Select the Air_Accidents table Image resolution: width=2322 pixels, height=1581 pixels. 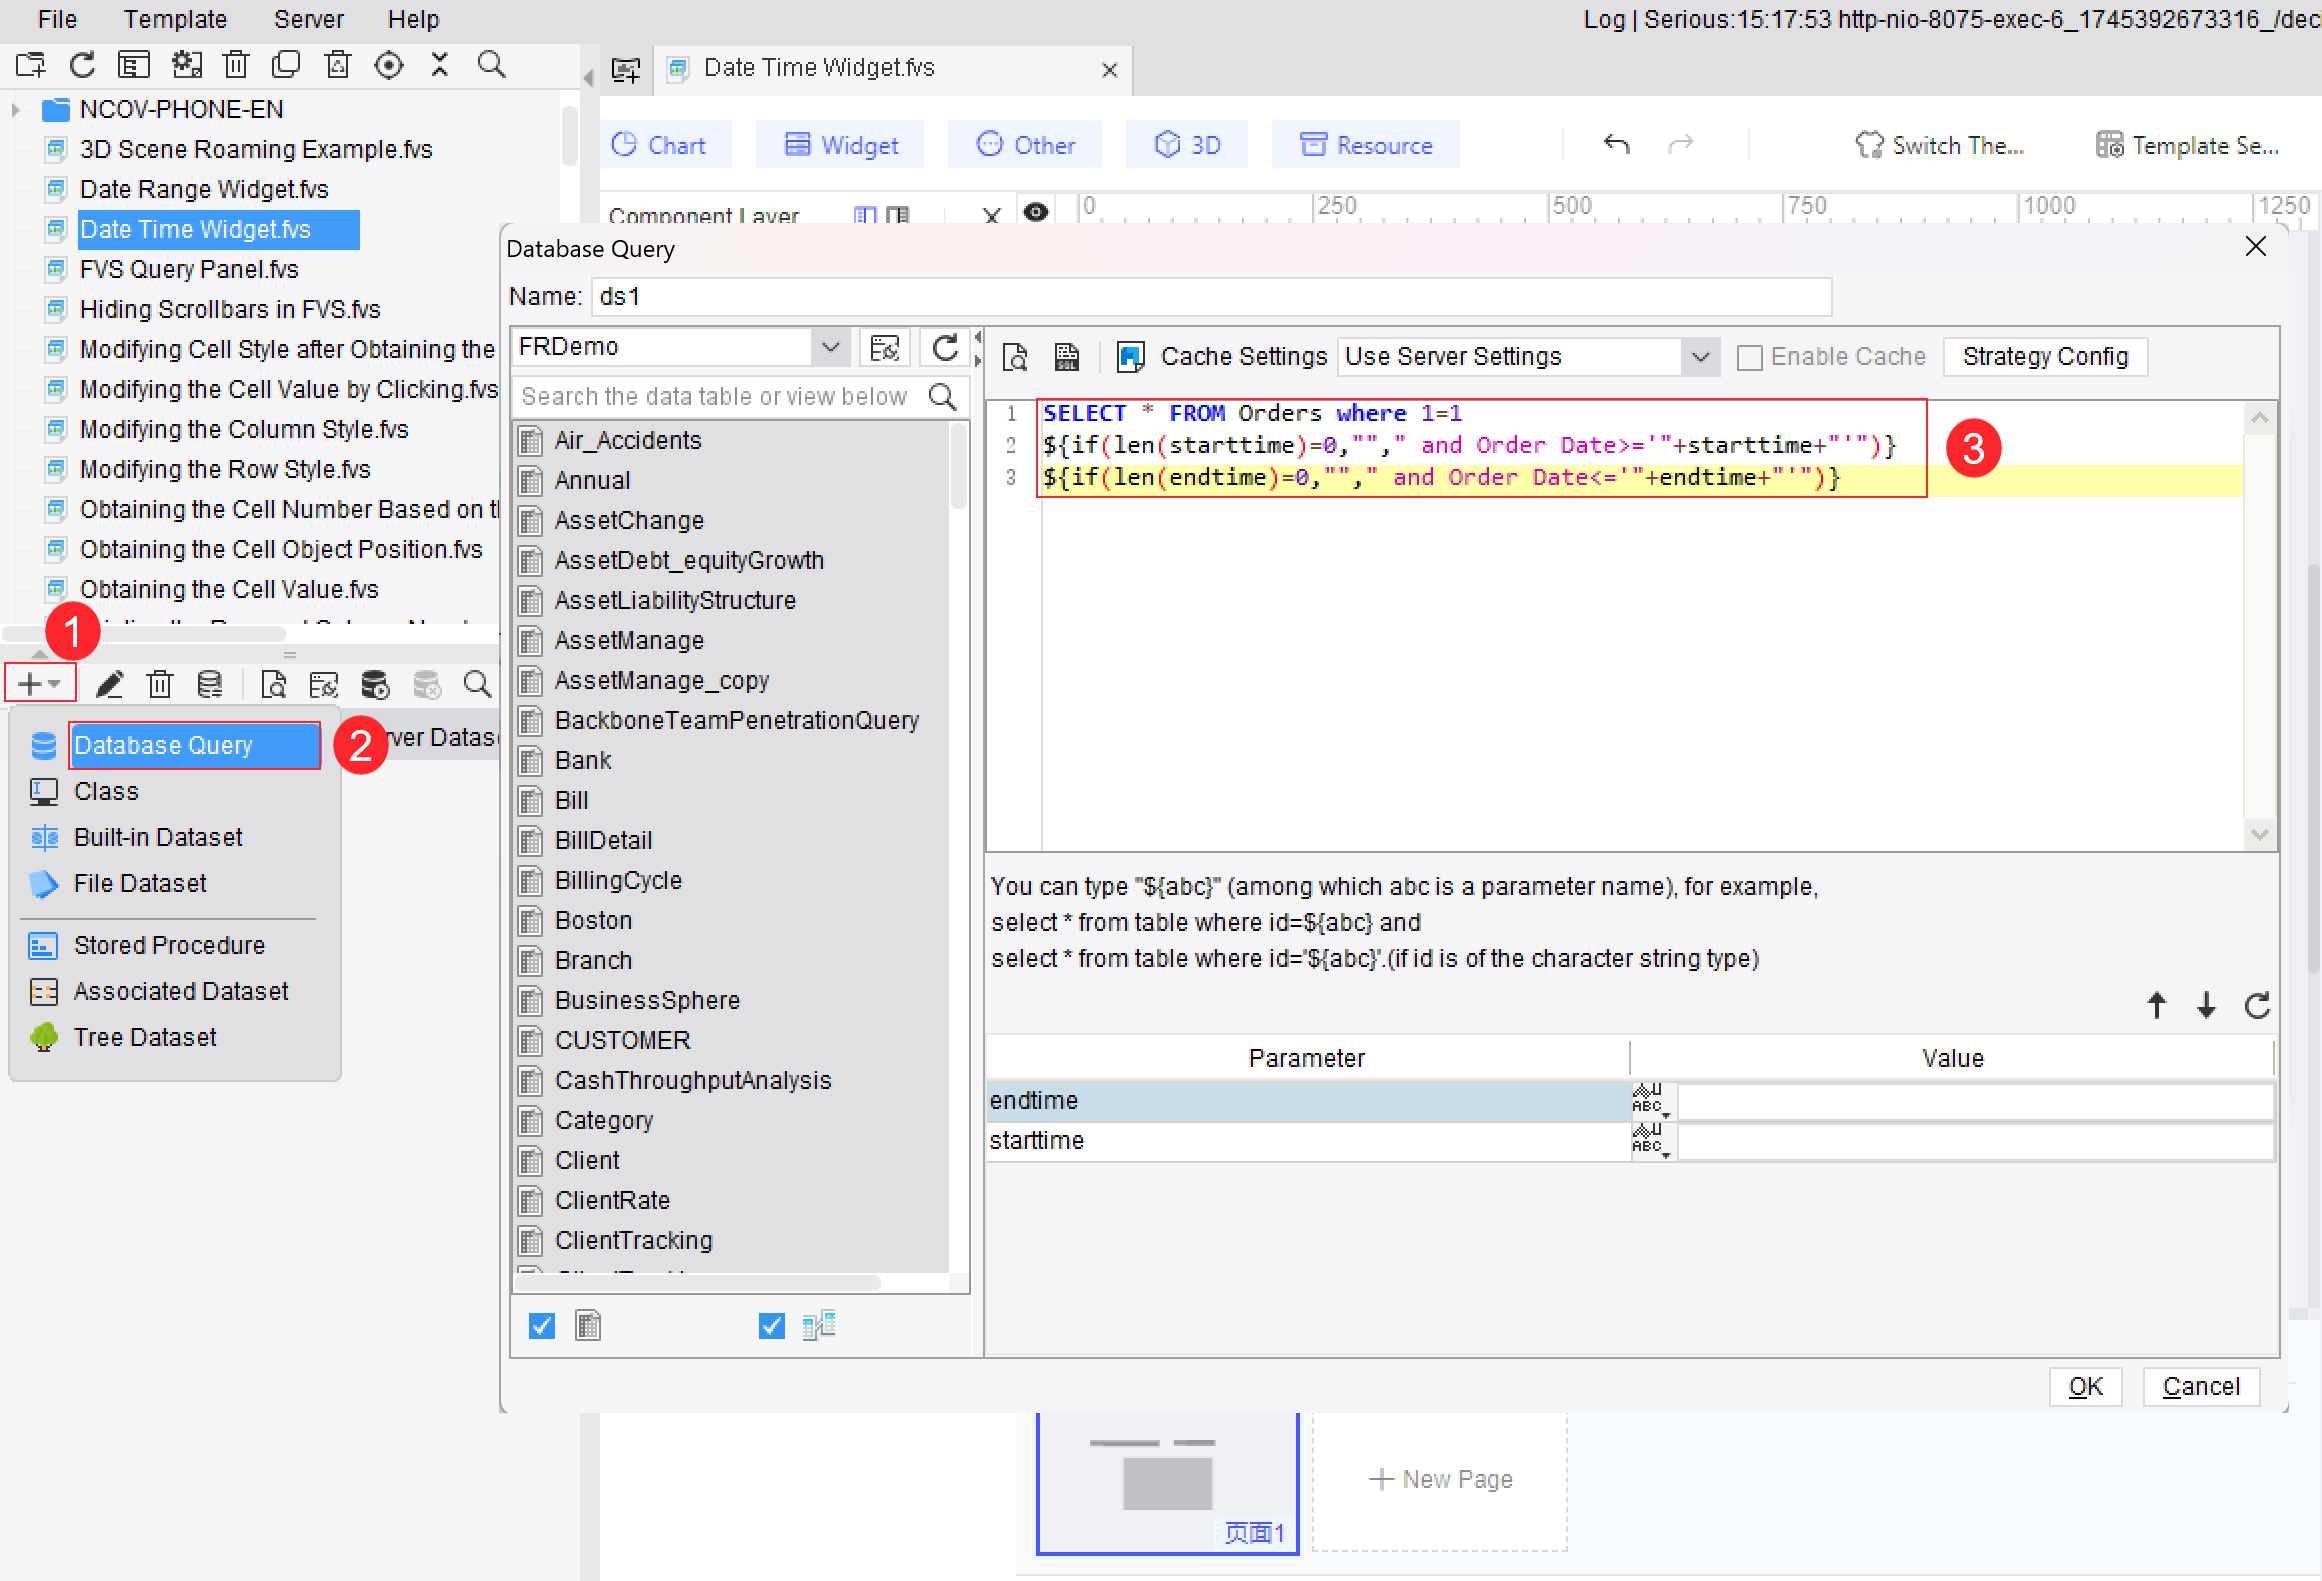[x=628, y=440]
